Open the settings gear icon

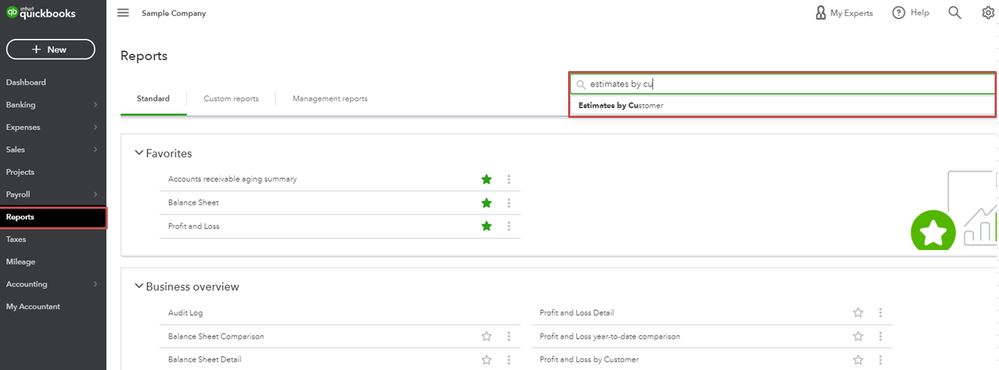pyautogui.click(x=988, y=13)
